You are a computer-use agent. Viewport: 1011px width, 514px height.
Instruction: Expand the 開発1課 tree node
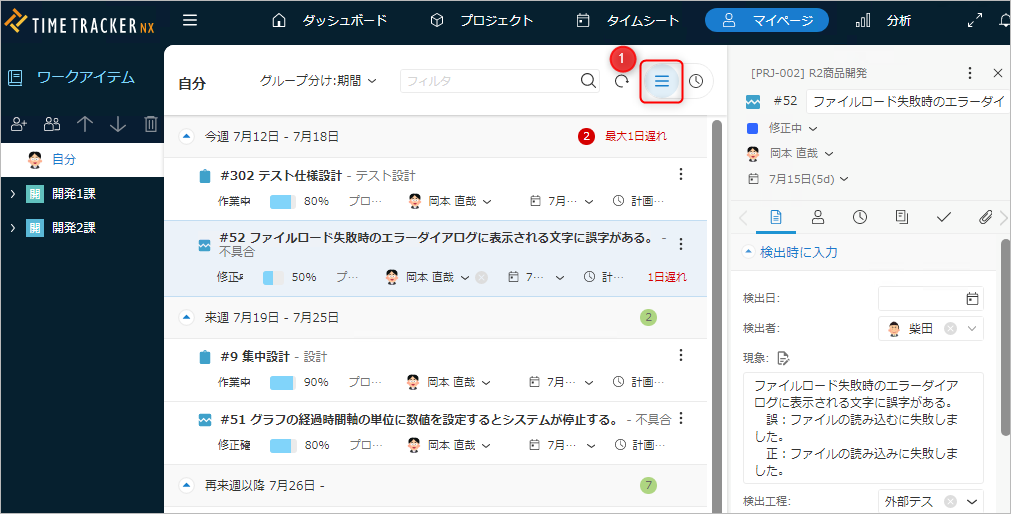(12, 194)
